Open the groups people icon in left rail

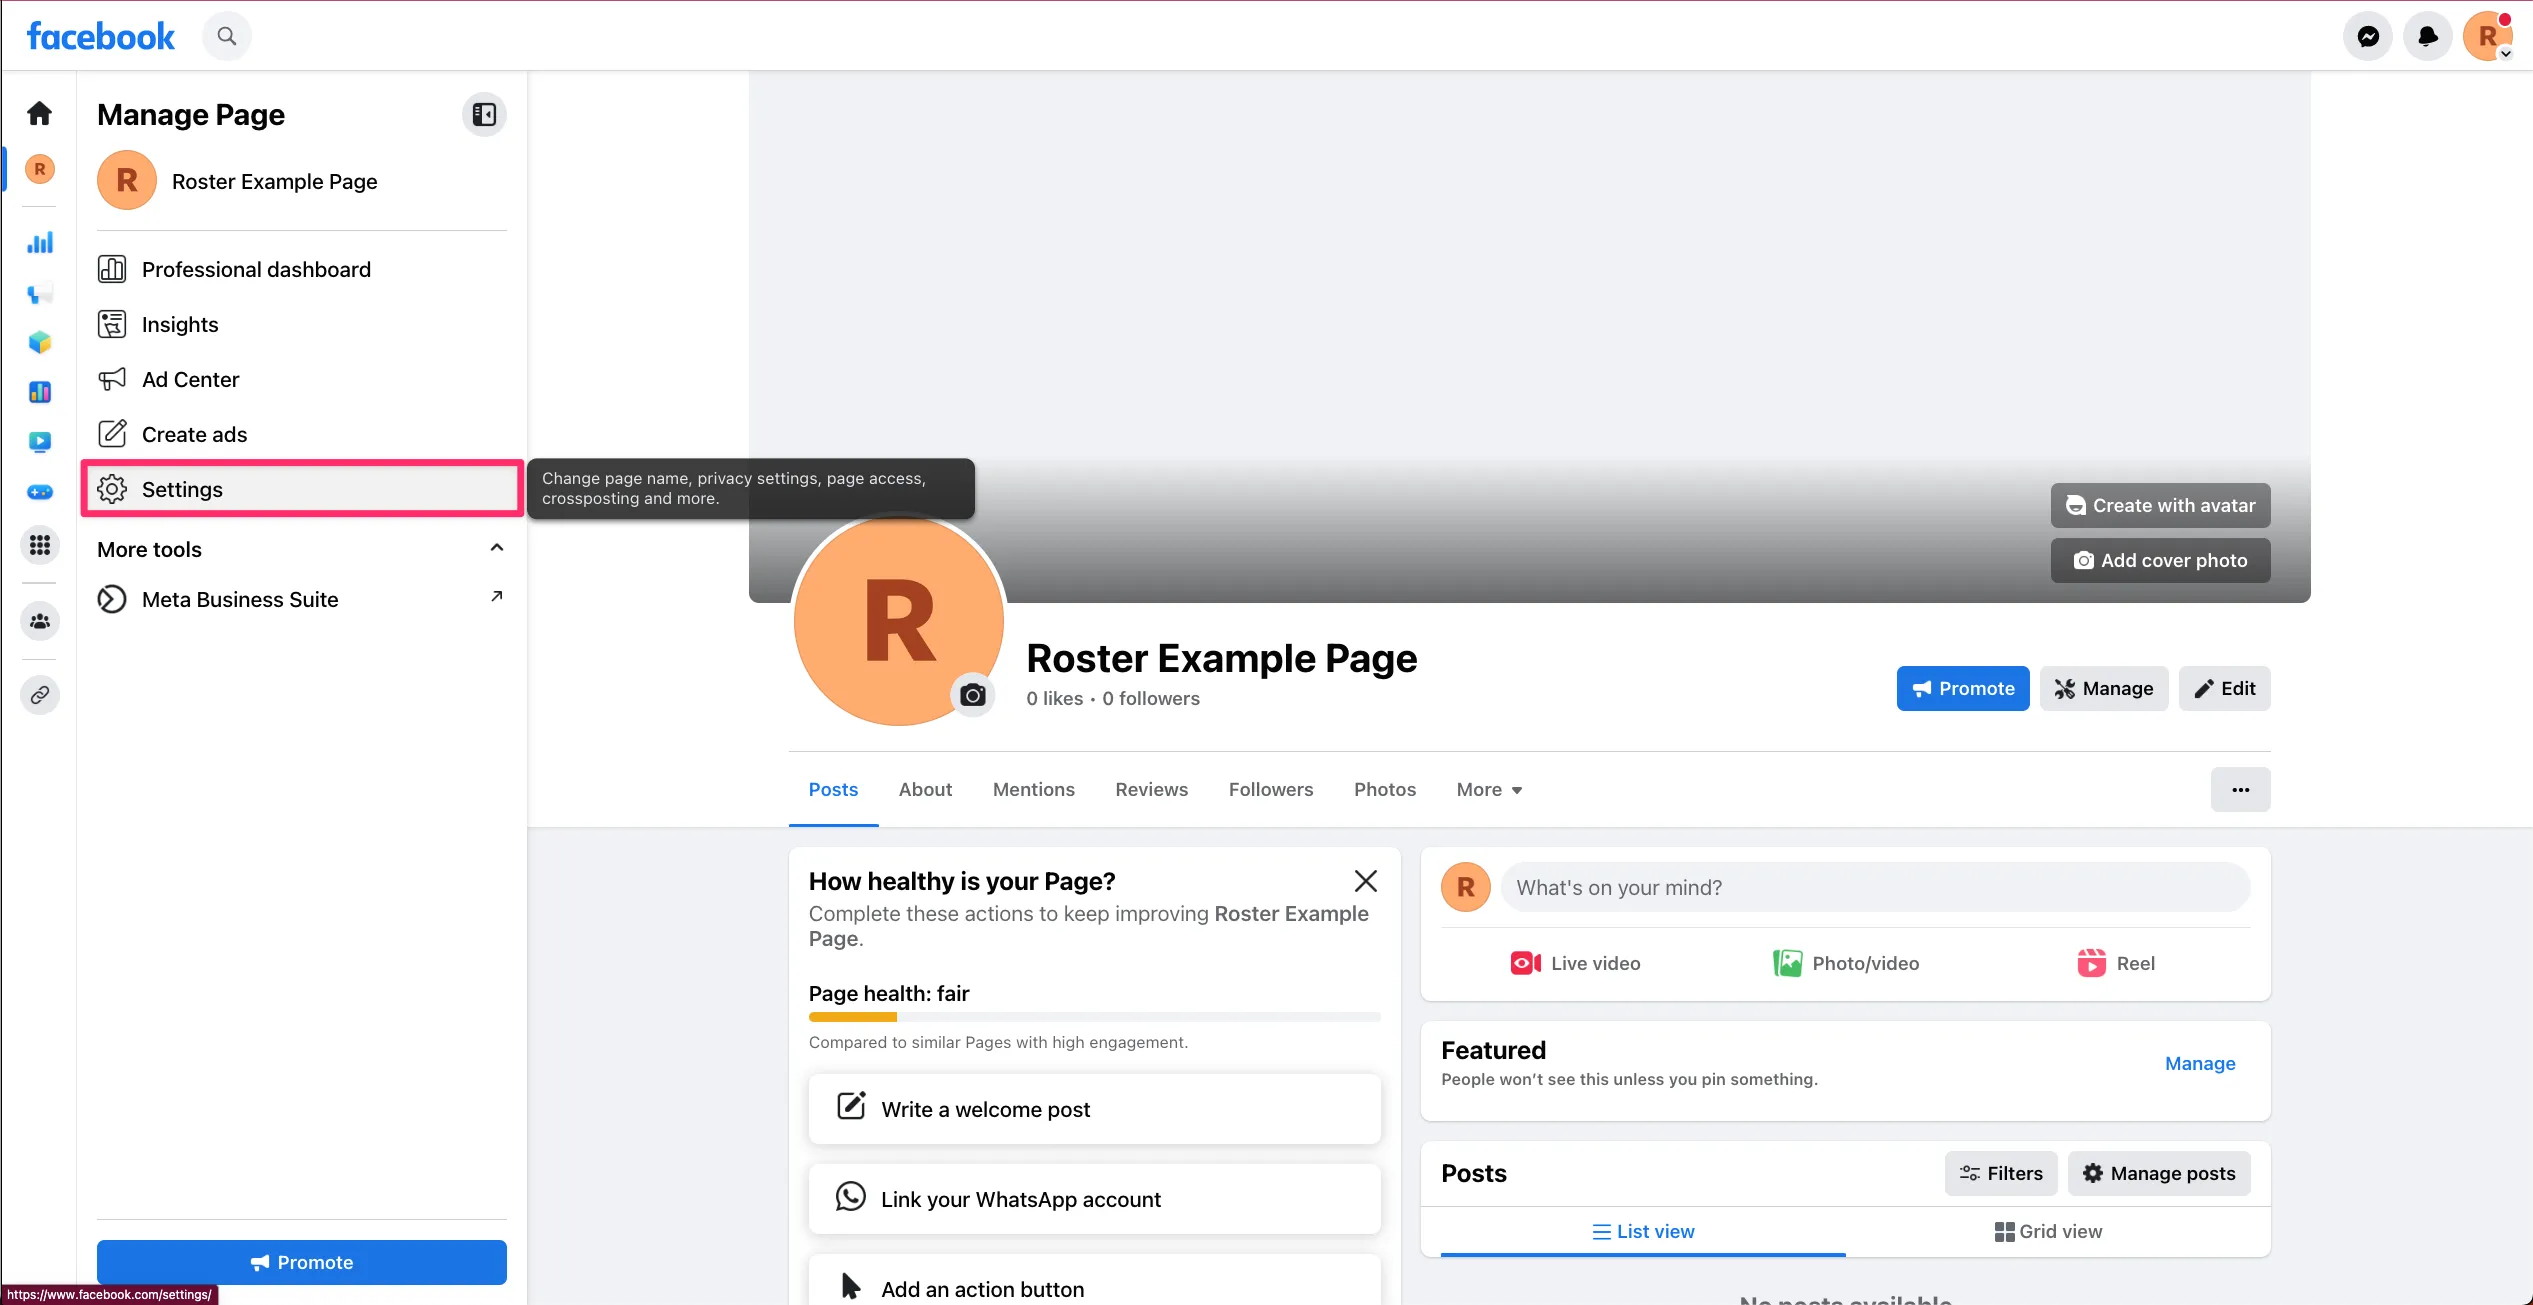point(40,621)
